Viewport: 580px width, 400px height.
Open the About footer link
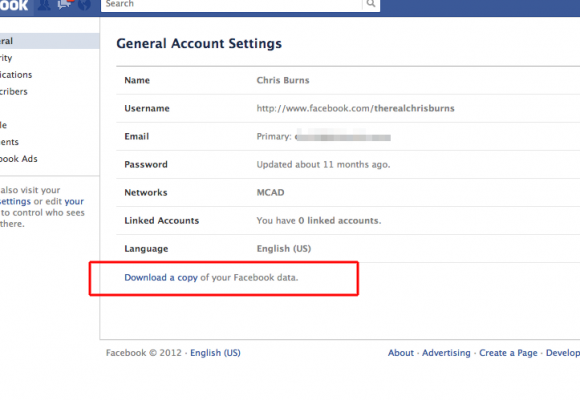point(401,353)
